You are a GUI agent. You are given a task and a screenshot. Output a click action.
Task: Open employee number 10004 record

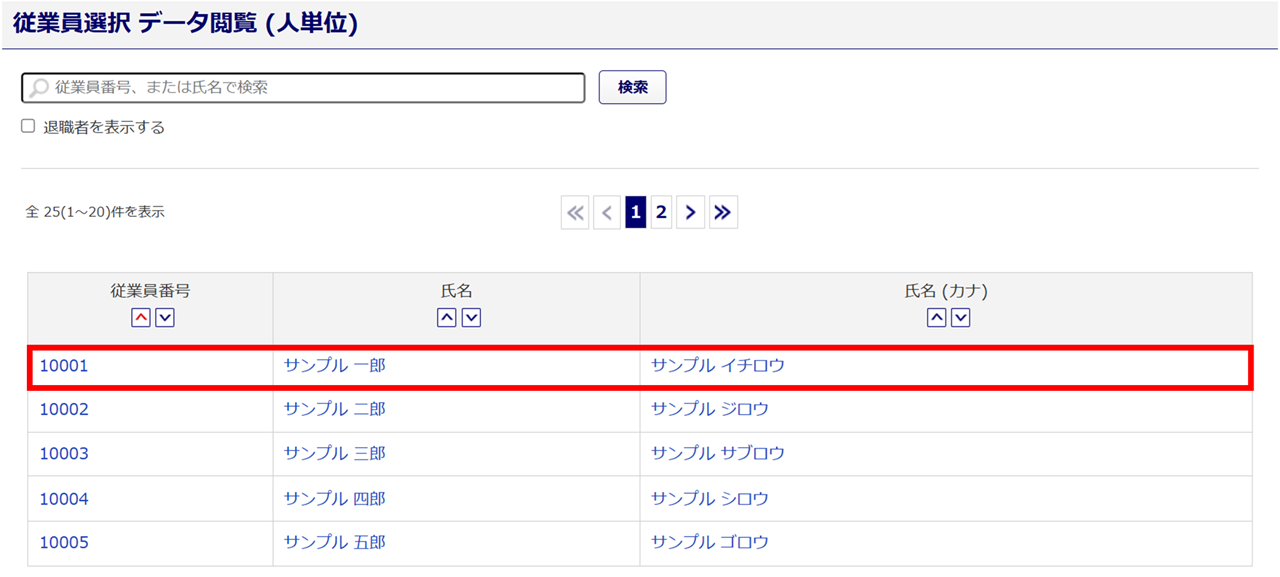64,498
